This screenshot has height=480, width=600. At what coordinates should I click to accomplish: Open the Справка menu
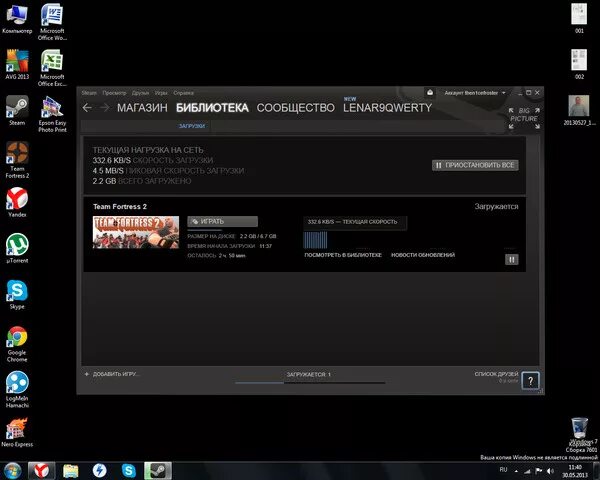183,93
